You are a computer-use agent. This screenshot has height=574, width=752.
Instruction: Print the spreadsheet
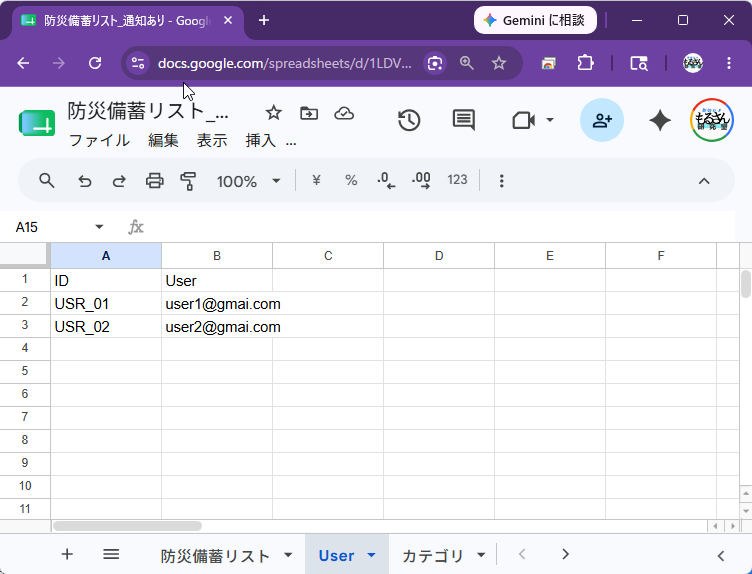click(154, 181)
